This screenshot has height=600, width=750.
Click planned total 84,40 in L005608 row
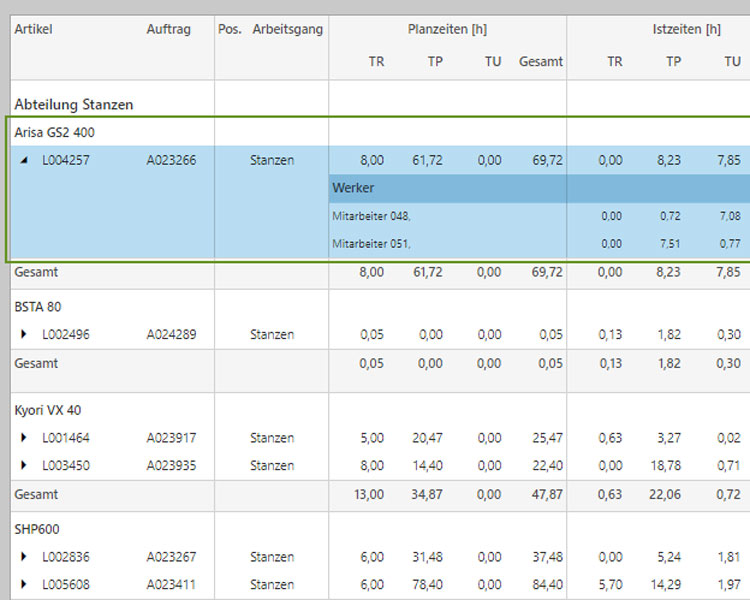[x=547, y=585]
